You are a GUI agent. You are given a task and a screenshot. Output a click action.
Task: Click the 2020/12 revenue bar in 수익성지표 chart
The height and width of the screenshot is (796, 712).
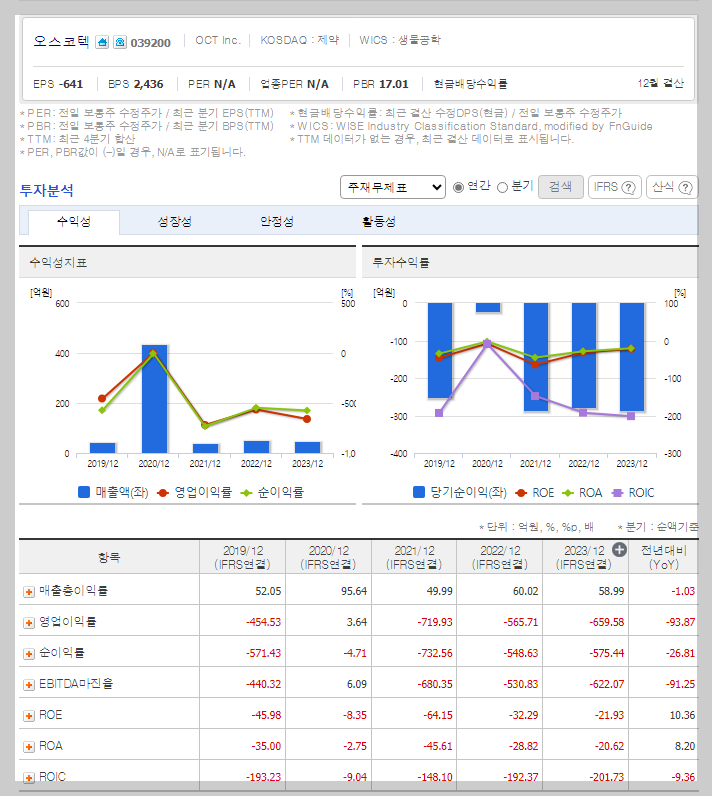pyautogui.click(x=154, y=399)
